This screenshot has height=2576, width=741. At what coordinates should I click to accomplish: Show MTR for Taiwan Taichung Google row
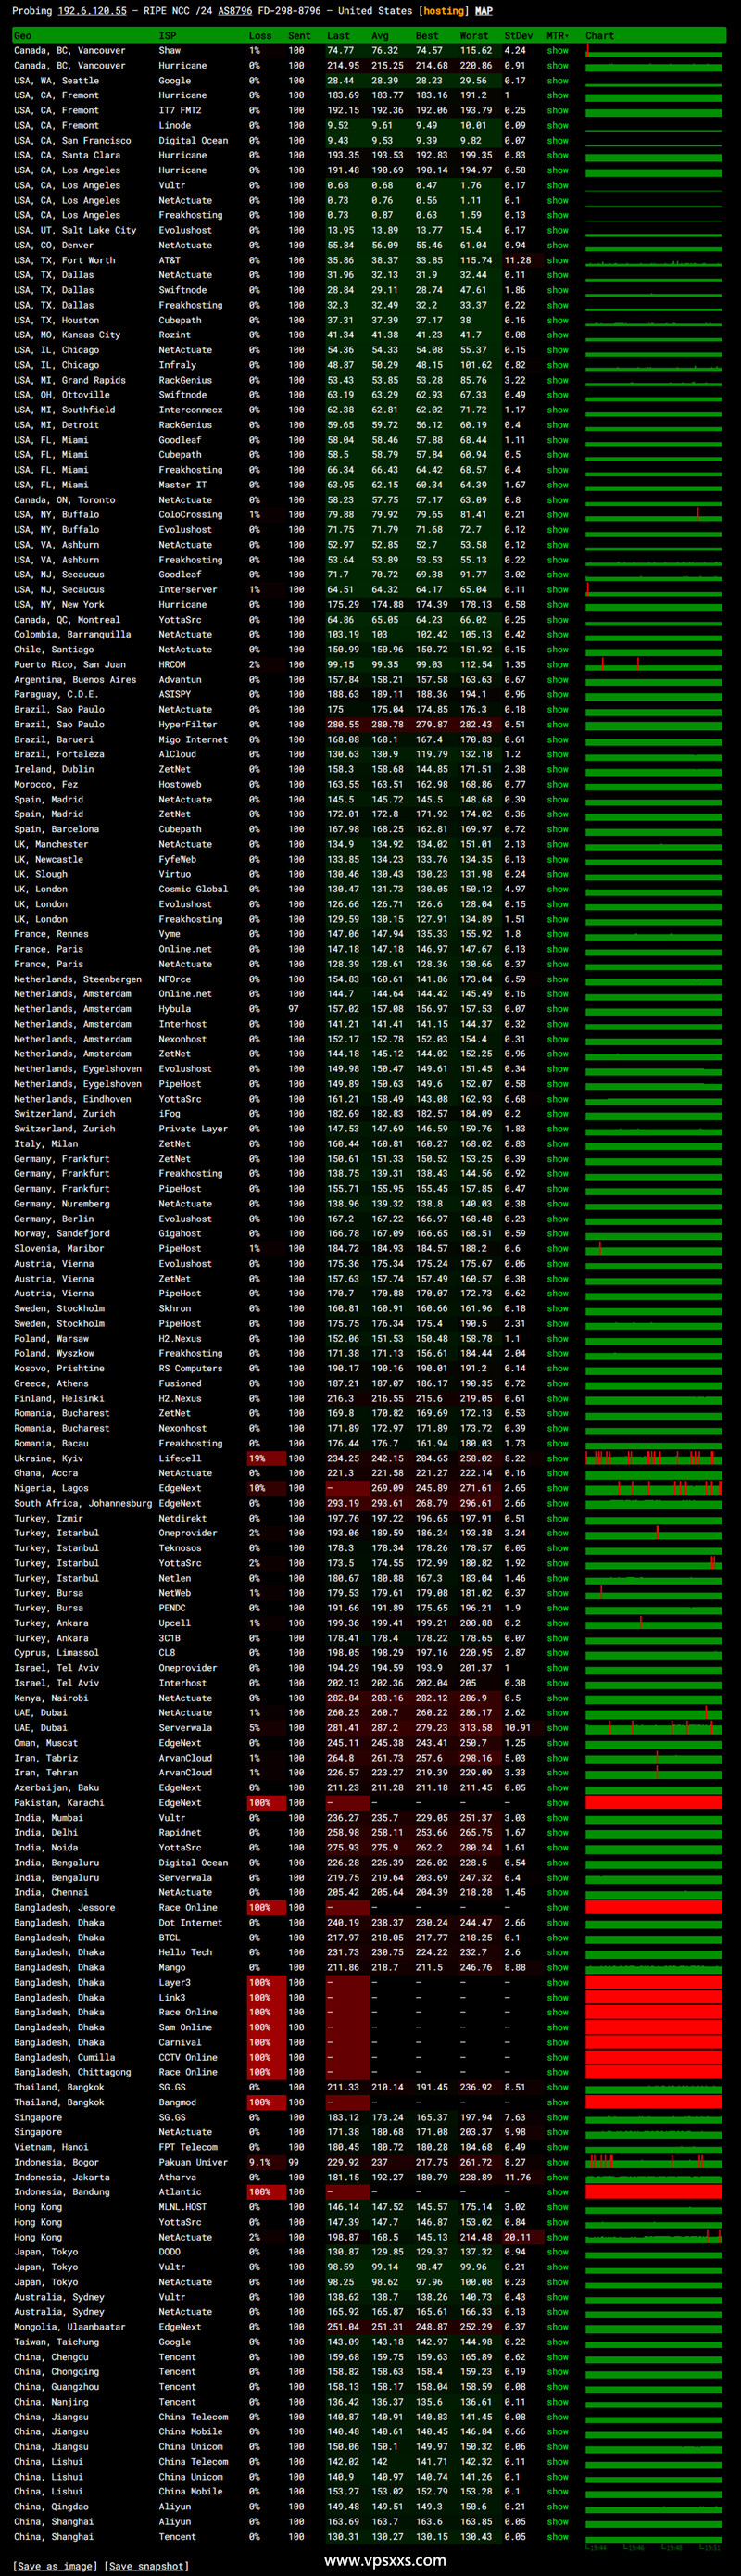click(557, 2342)
